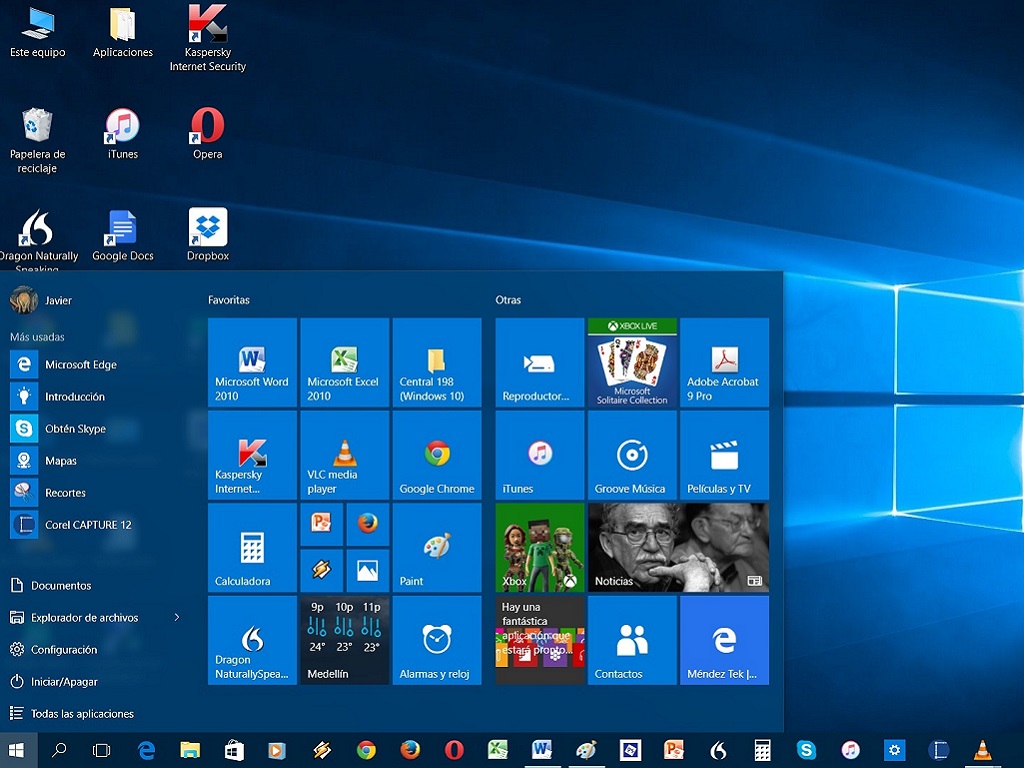Select the iTunes desktop shortcut

[x=123, y=134]
